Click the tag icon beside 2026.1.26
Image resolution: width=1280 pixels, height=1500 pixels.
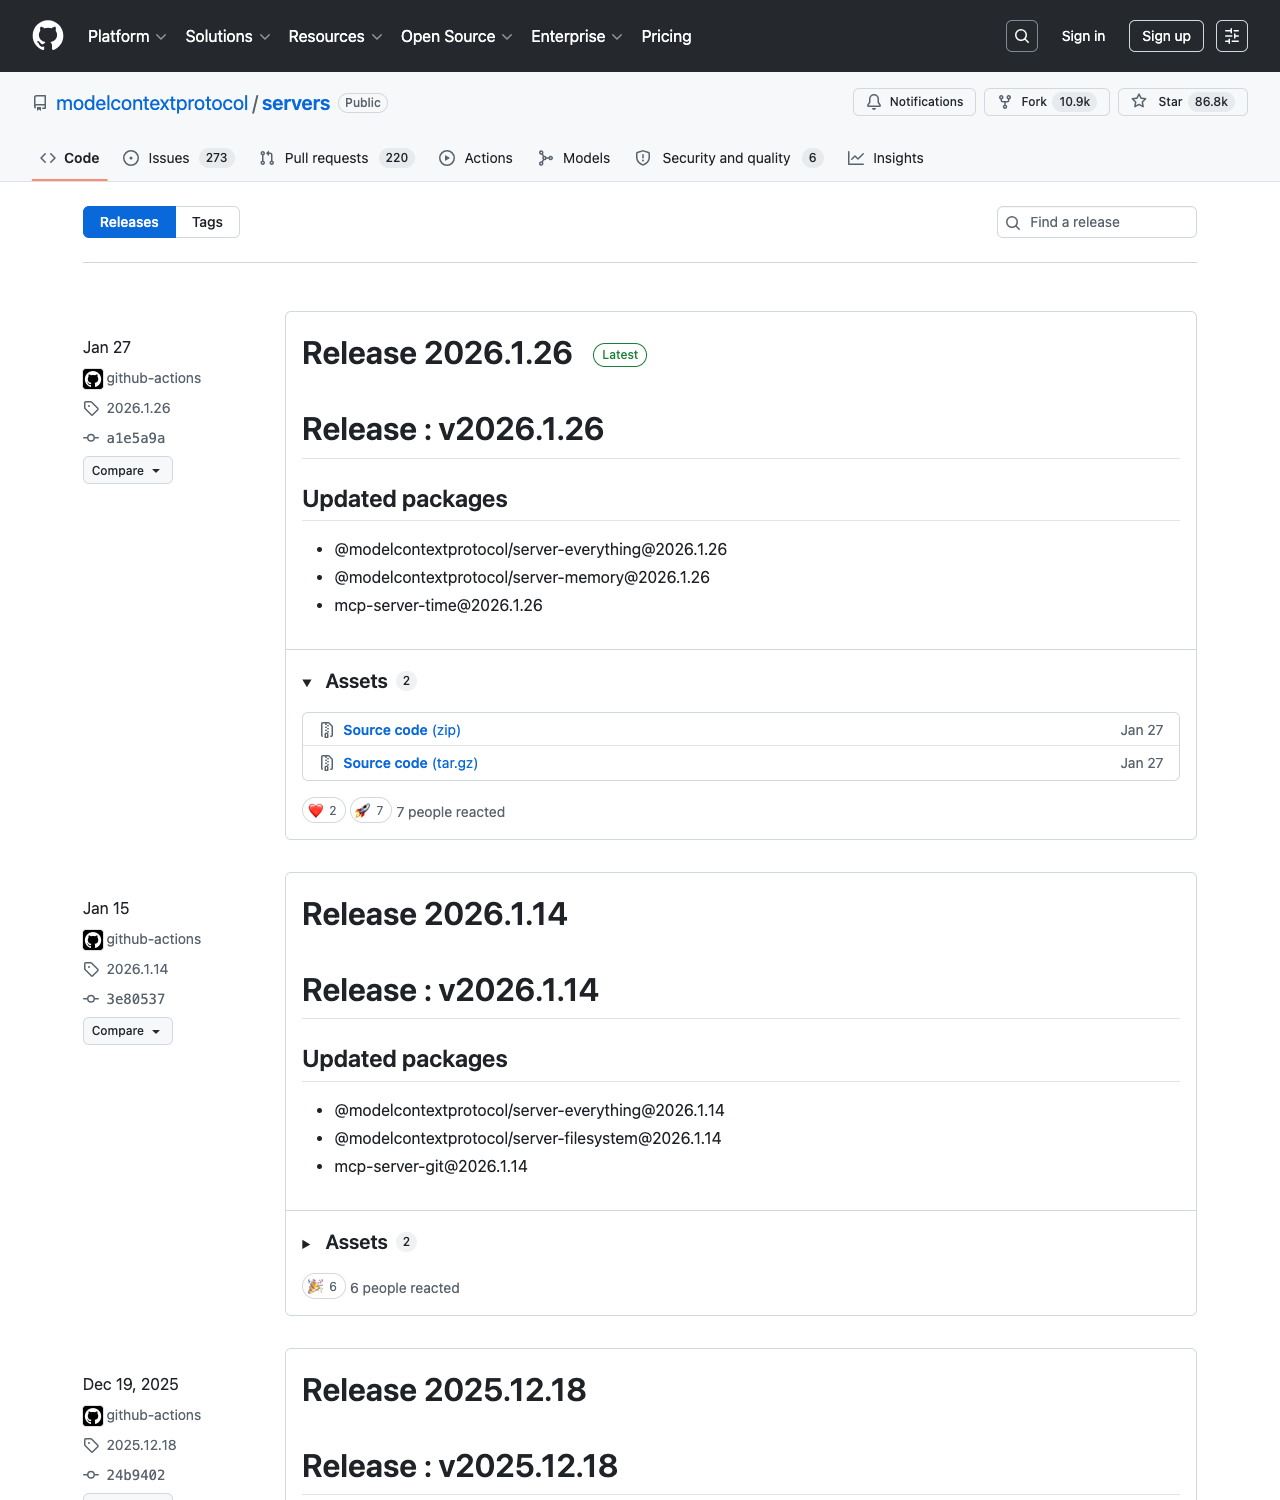91,408
